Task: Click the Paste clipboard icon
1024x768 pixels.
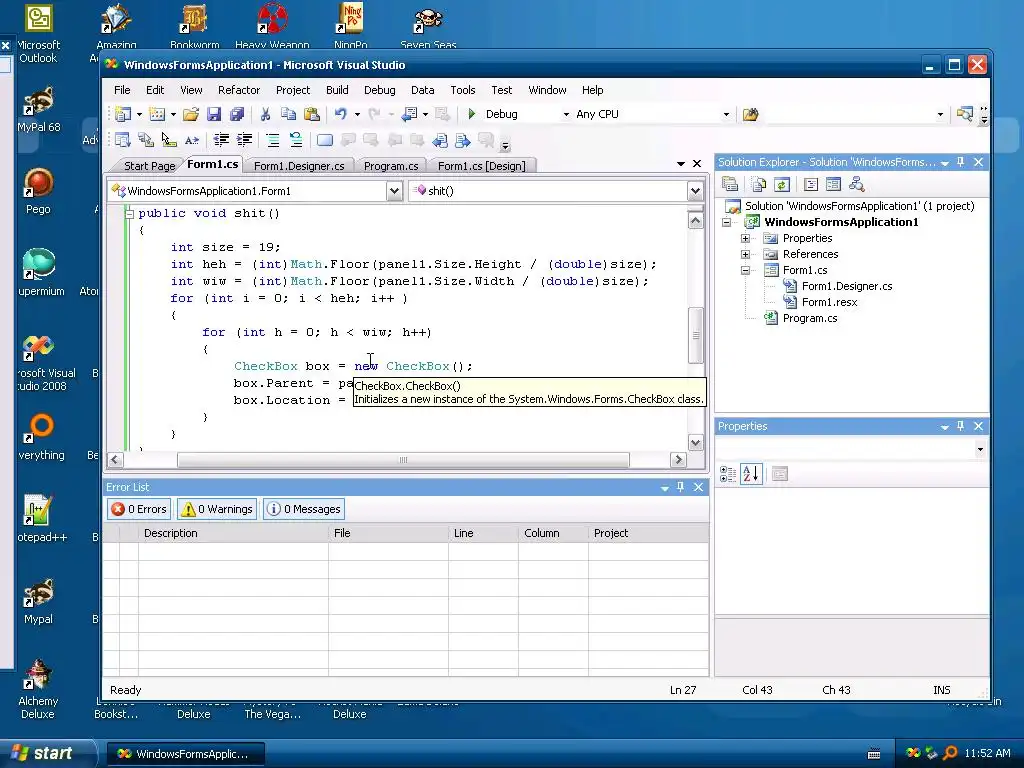Action: pyautogui.click(x=312, y=114)
